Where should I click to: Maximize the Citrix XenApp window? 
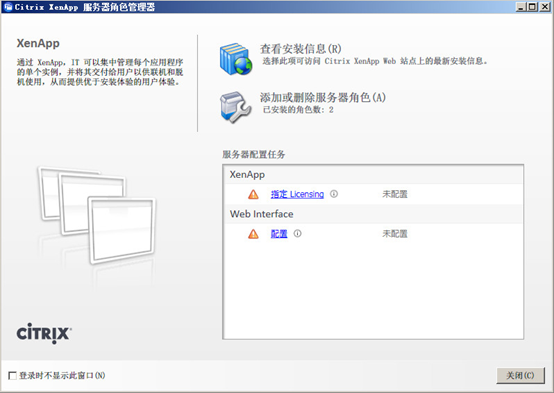(532, 7)
